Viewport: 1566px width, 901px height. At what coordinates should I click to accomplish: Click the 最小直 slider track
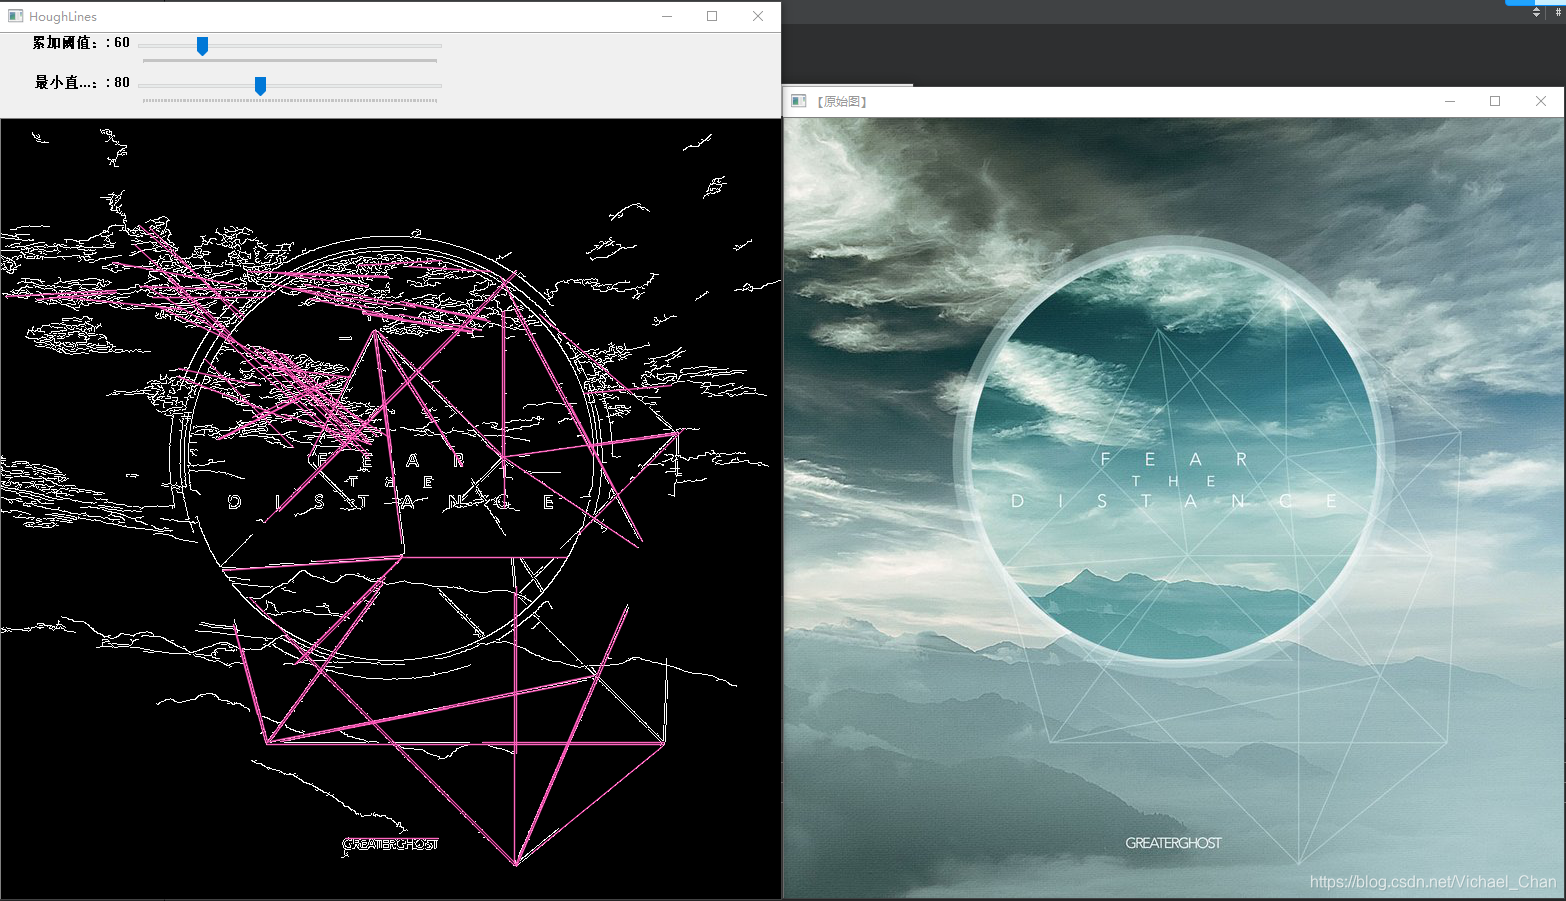click(290, 86)
